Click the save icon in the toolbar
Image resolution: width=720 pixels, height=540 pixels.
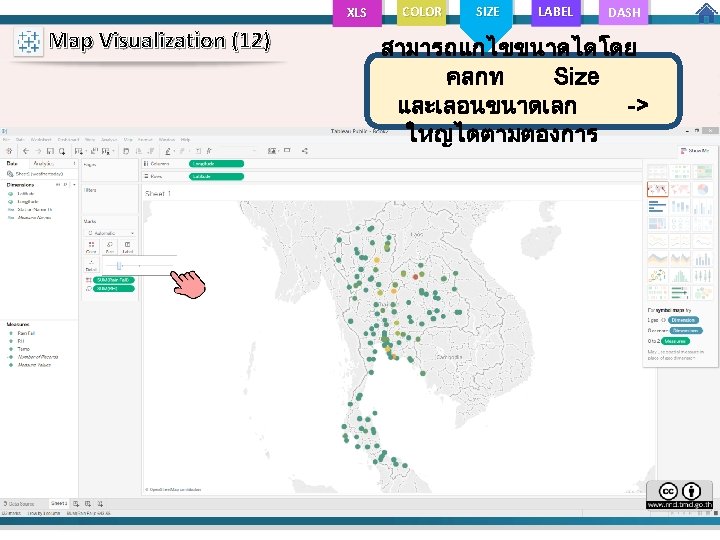(x=50, y=151)
